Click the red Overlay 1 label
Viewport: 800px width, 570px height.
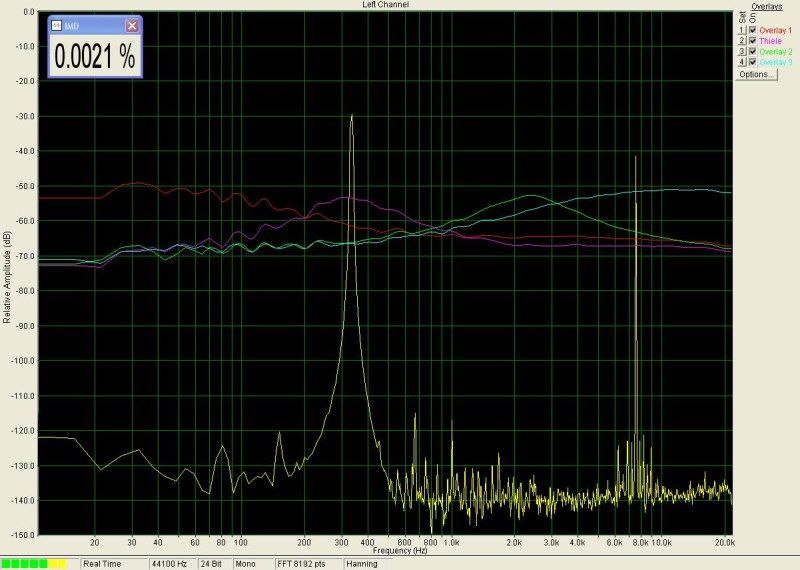[x=776, y=31]
